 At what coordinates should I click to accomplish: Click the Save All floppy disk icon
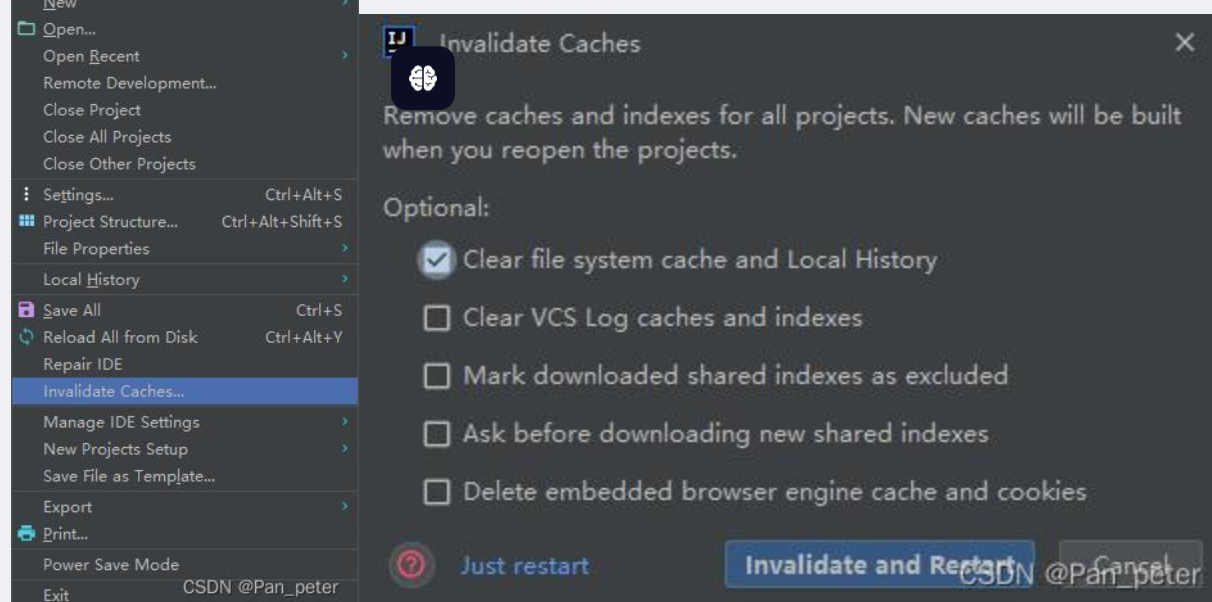coord(26,310)
